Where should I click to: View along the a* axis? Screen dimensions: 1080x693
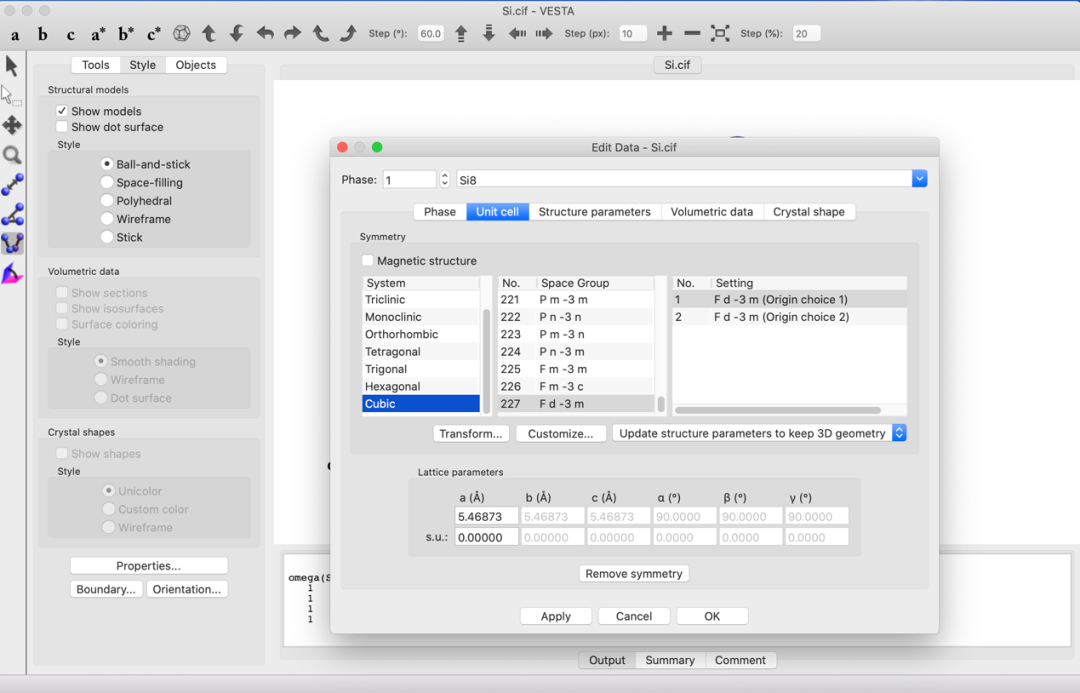click(x=98, y=34)
